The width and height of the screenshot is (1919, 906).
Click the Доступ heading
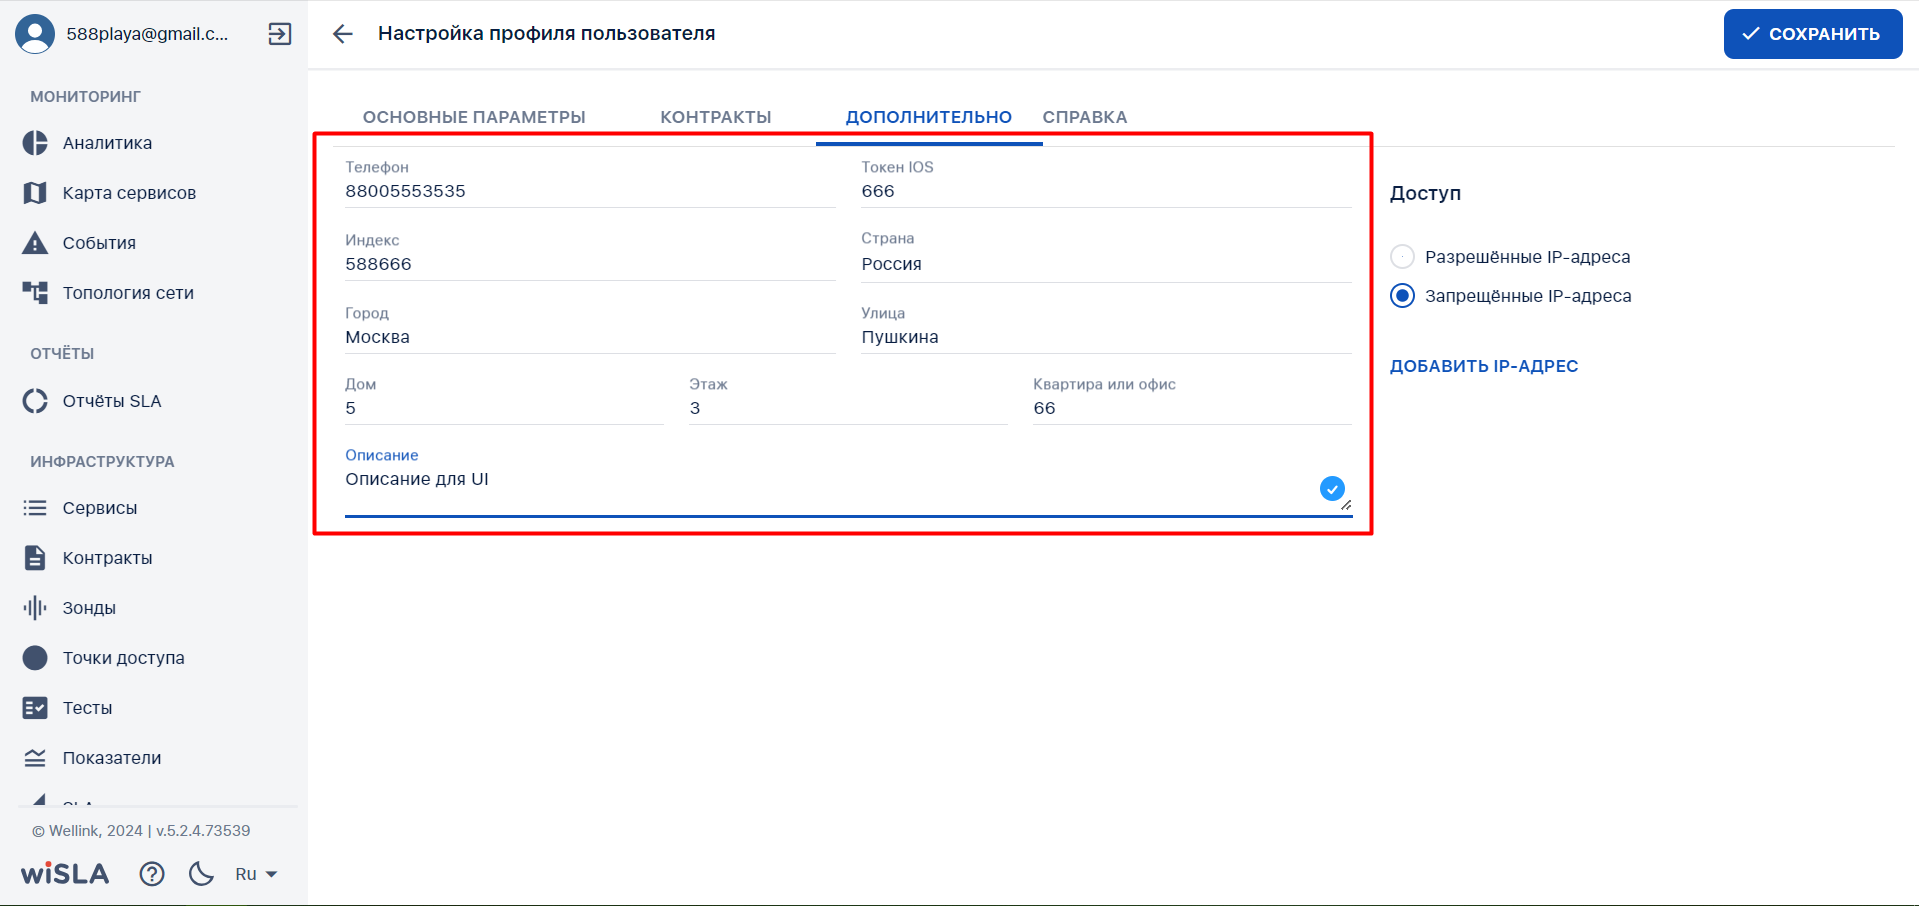(1425, 193)
